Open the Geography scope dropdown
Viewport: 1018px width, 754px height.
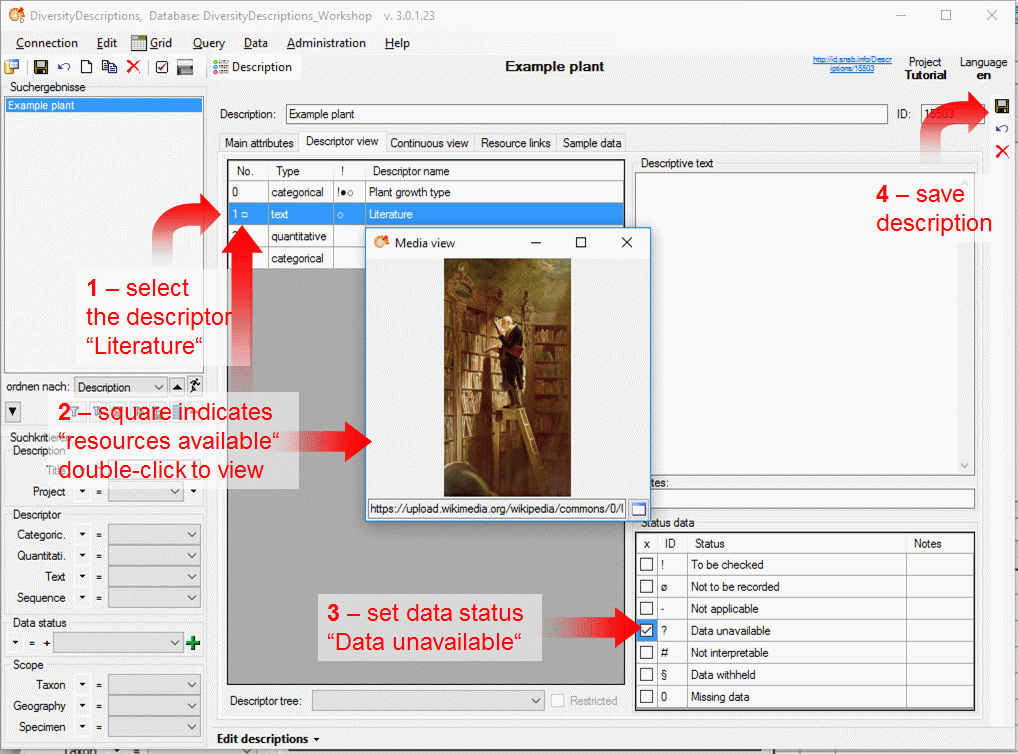point(154,705)
